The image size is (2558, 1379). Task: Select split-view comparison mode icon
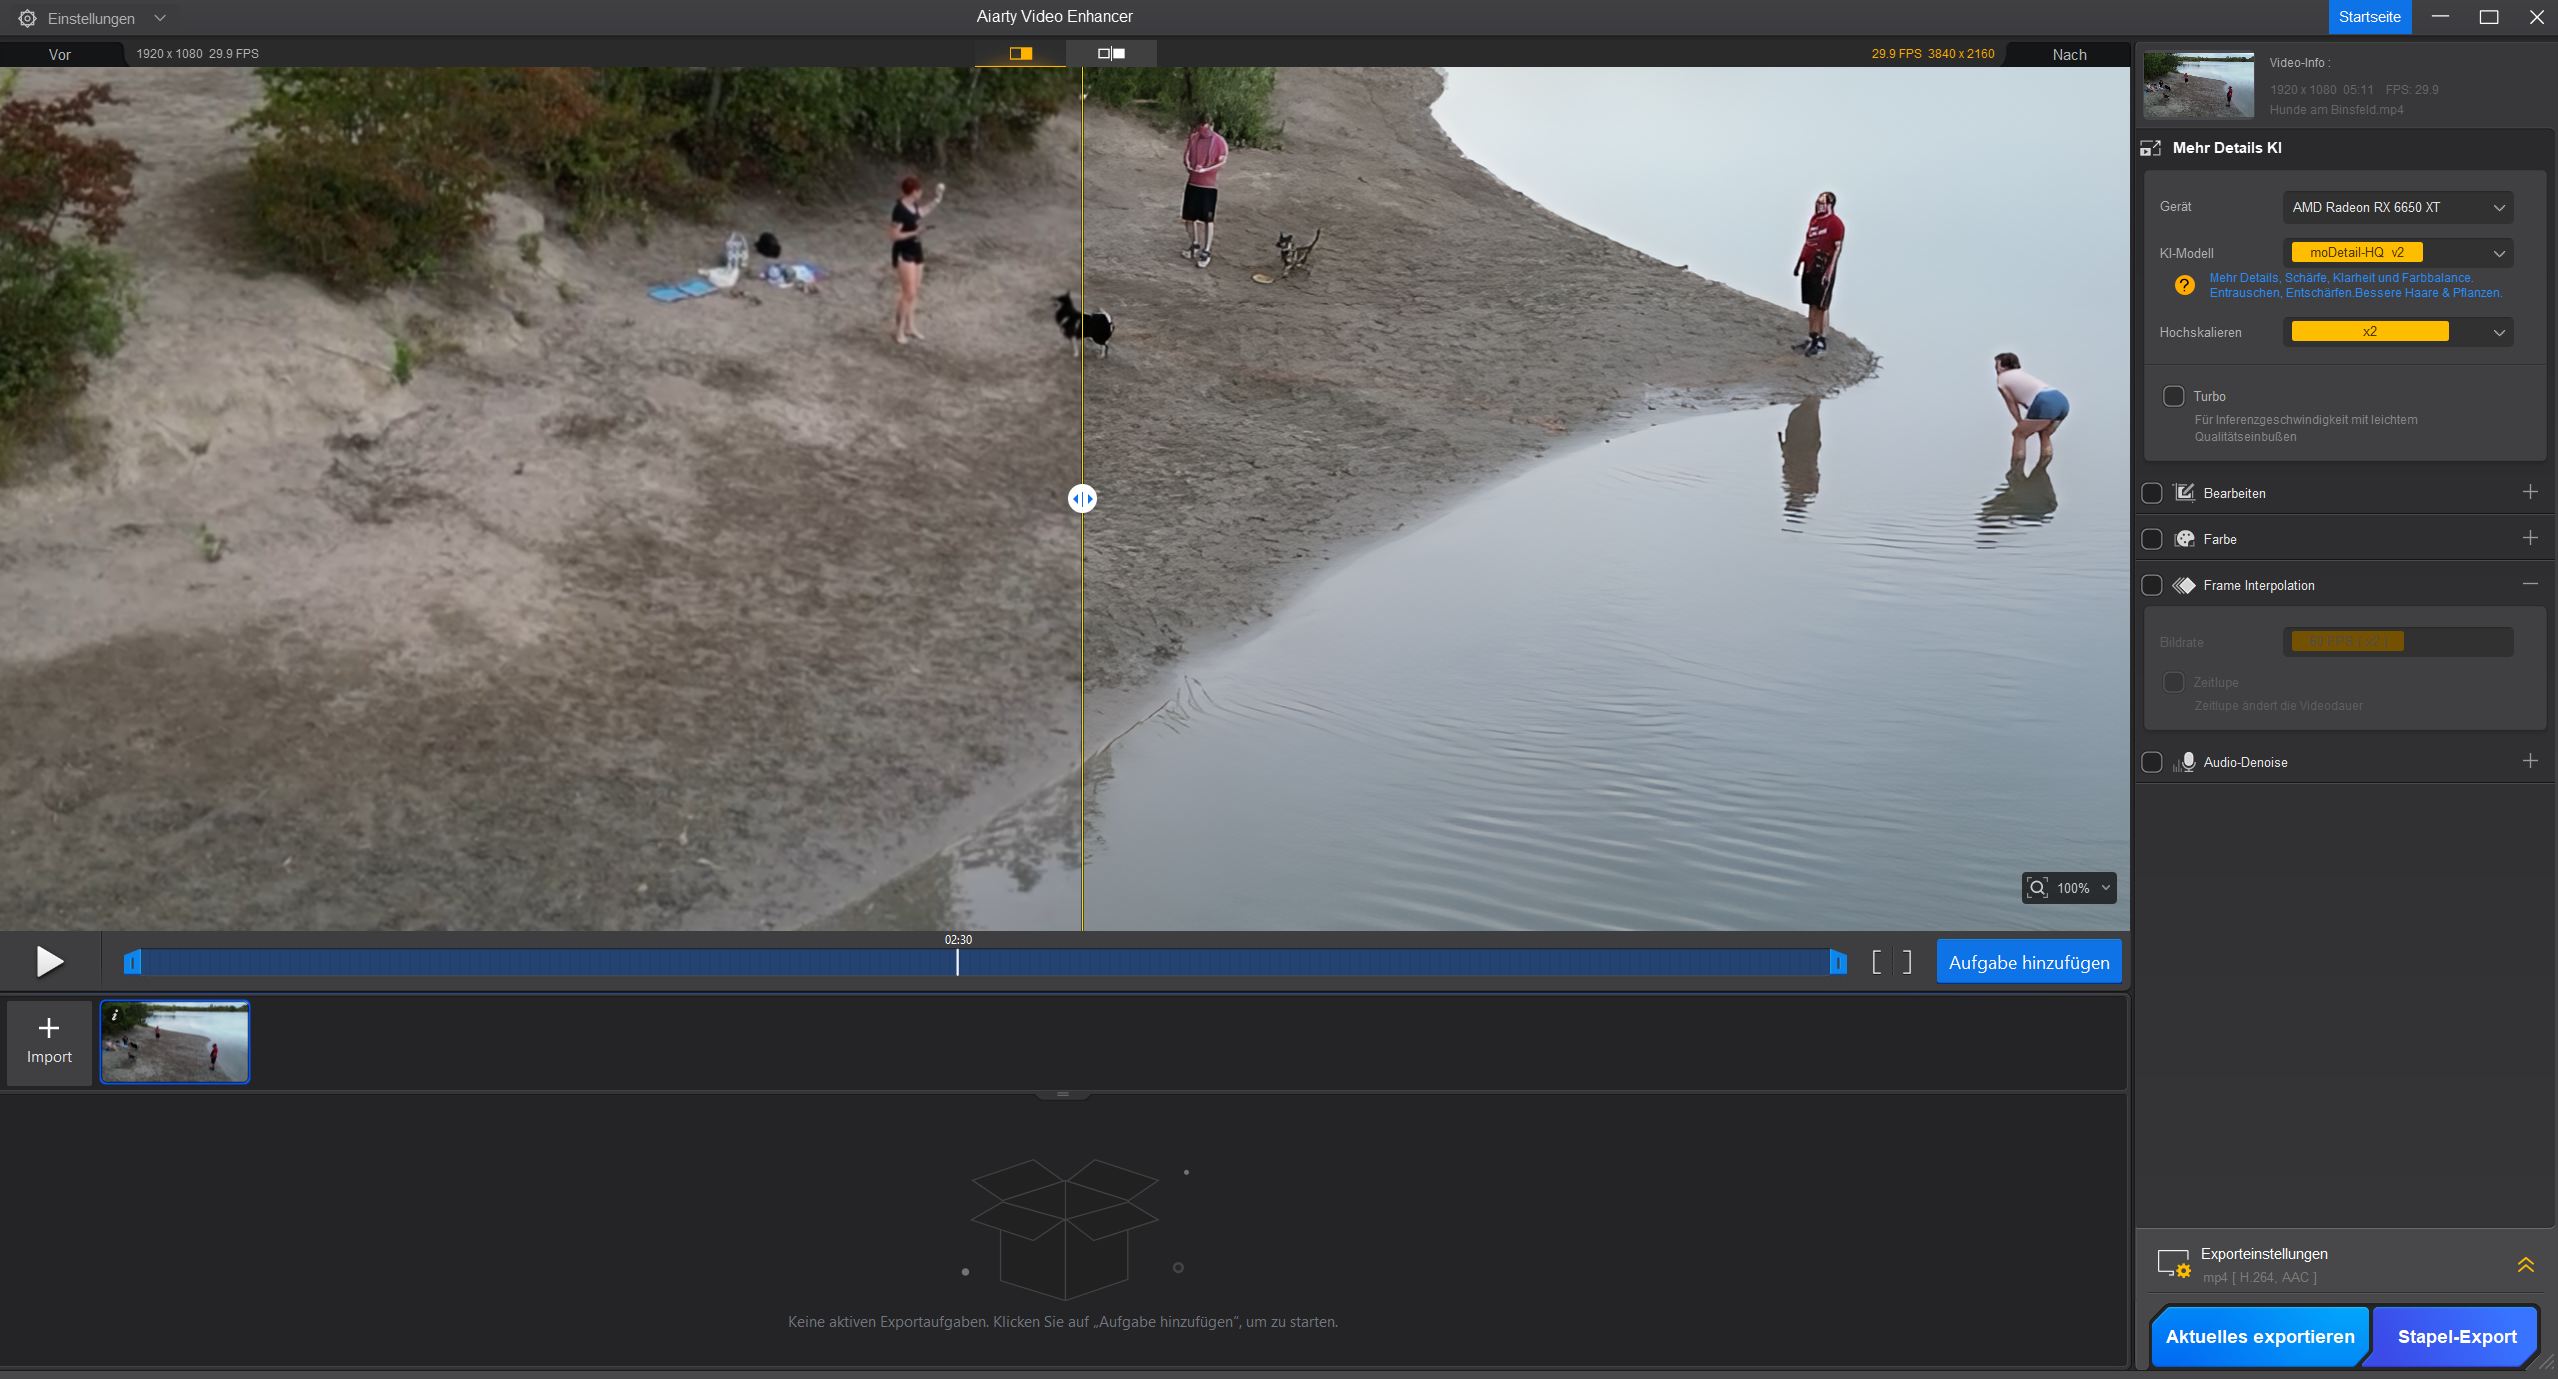coord(1020,54)
